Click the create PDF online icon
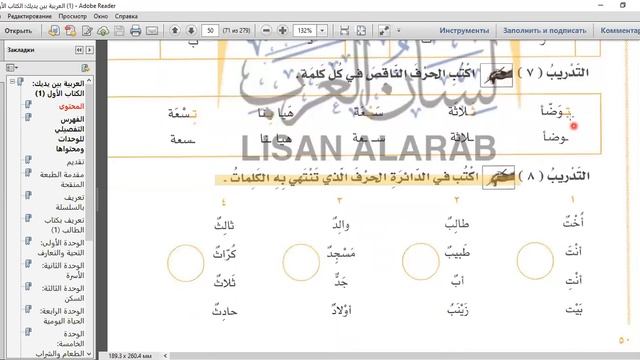 [53, 31]
